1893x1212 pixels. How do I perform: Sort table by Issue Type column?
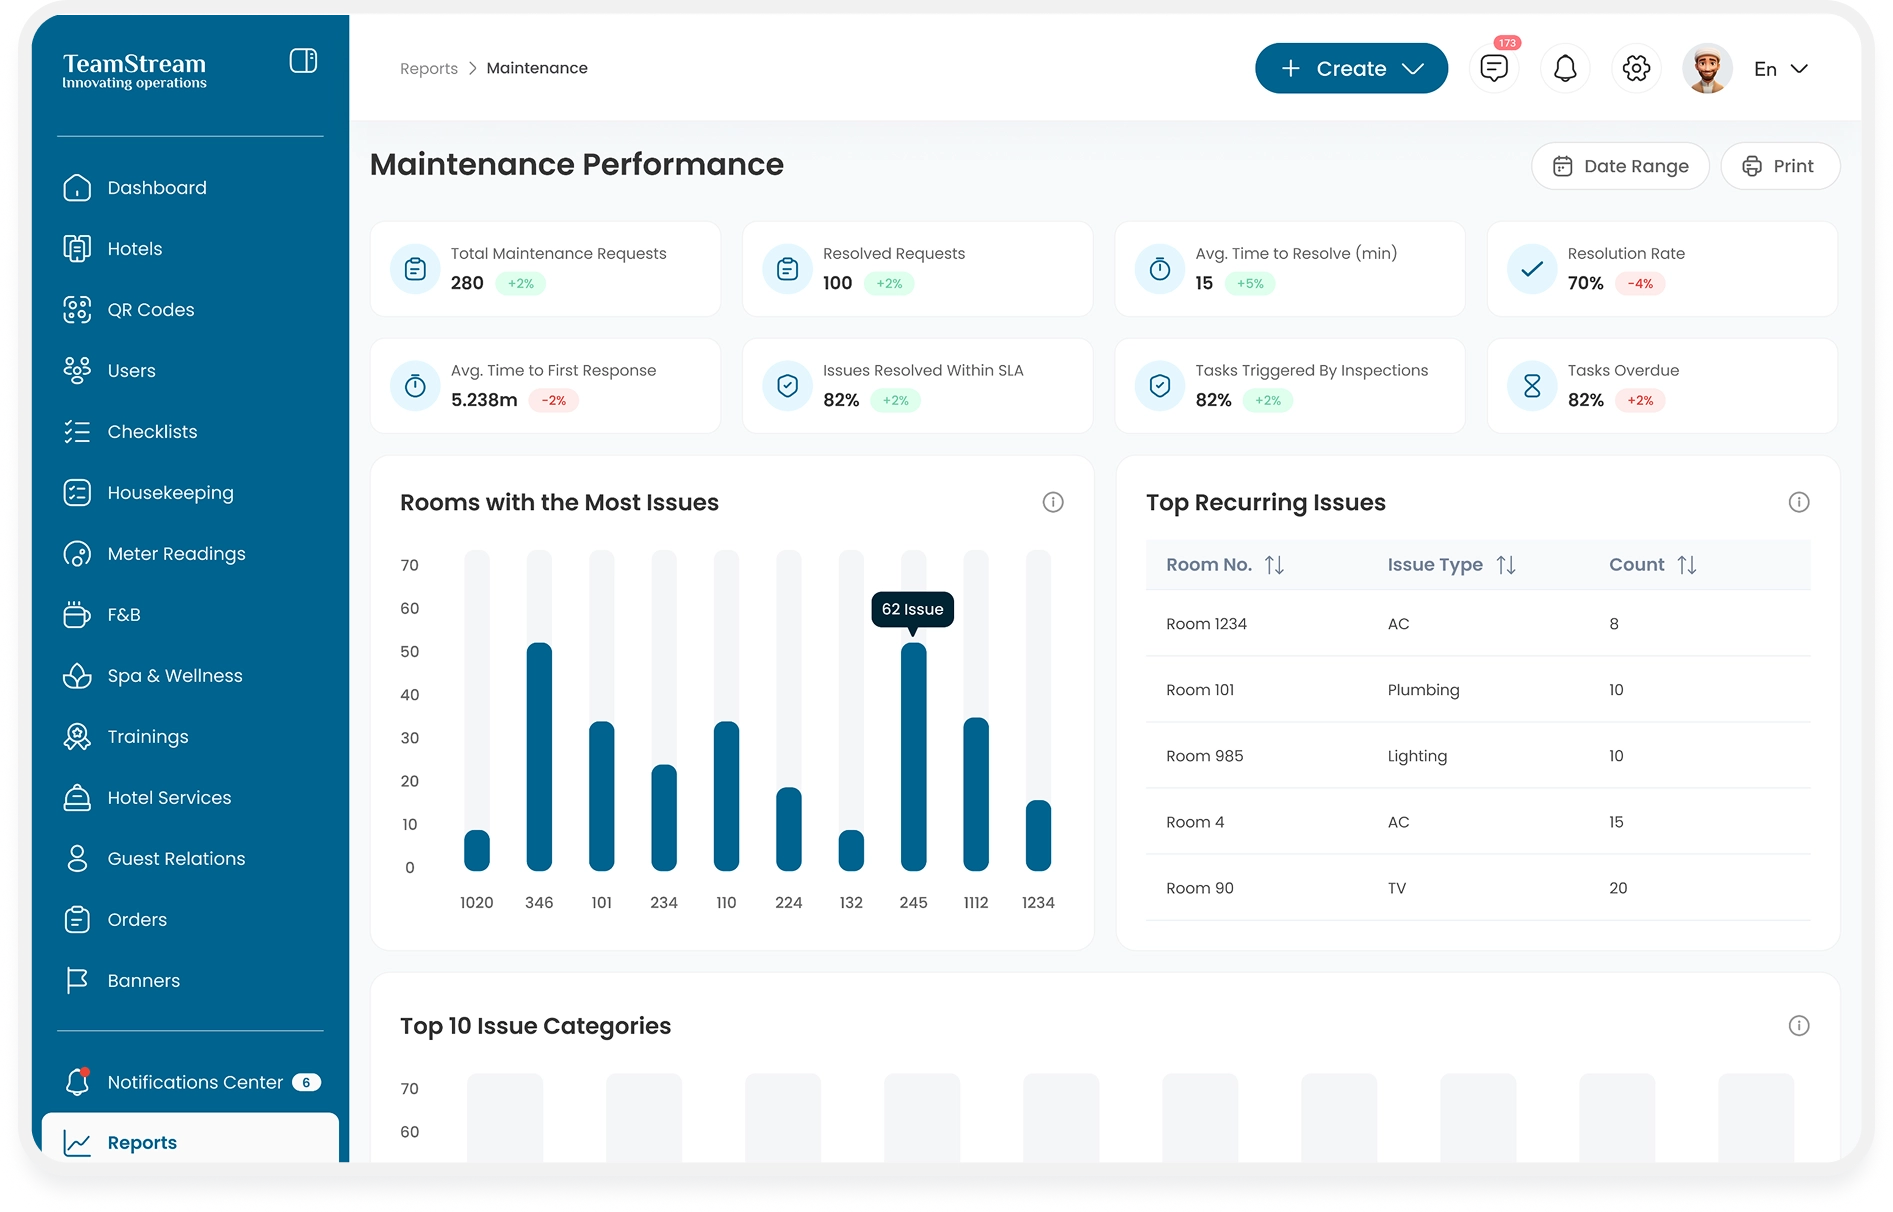pos(1505,565)
